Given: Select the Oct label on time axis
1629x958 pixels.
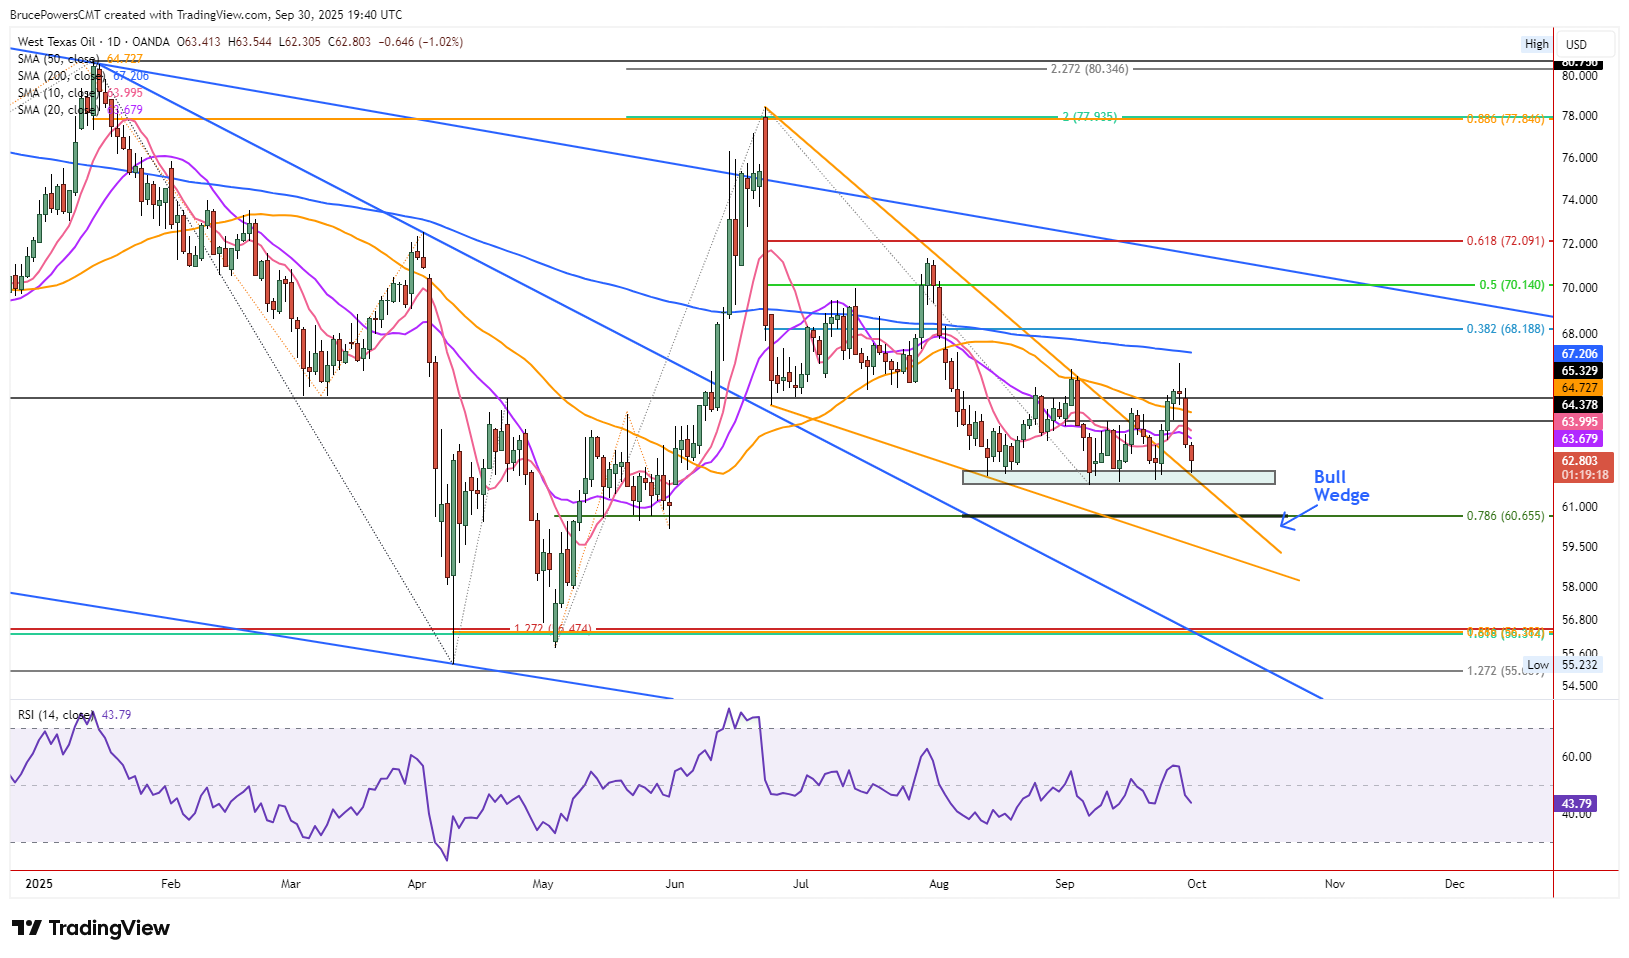Looking at the screenshot, I should [x=1196, y=884].
